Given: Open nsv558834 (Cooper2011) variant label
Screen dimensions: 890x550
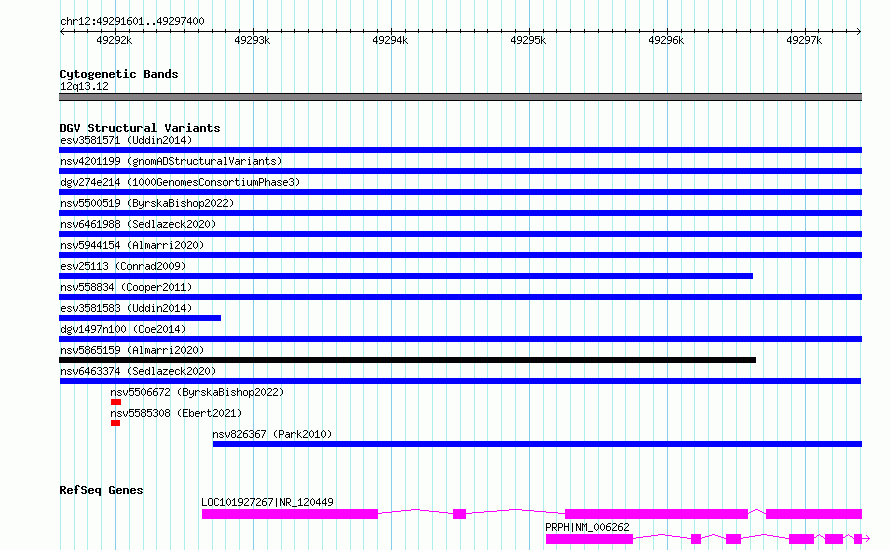Looking at the screenshot, I should point(126,287).
